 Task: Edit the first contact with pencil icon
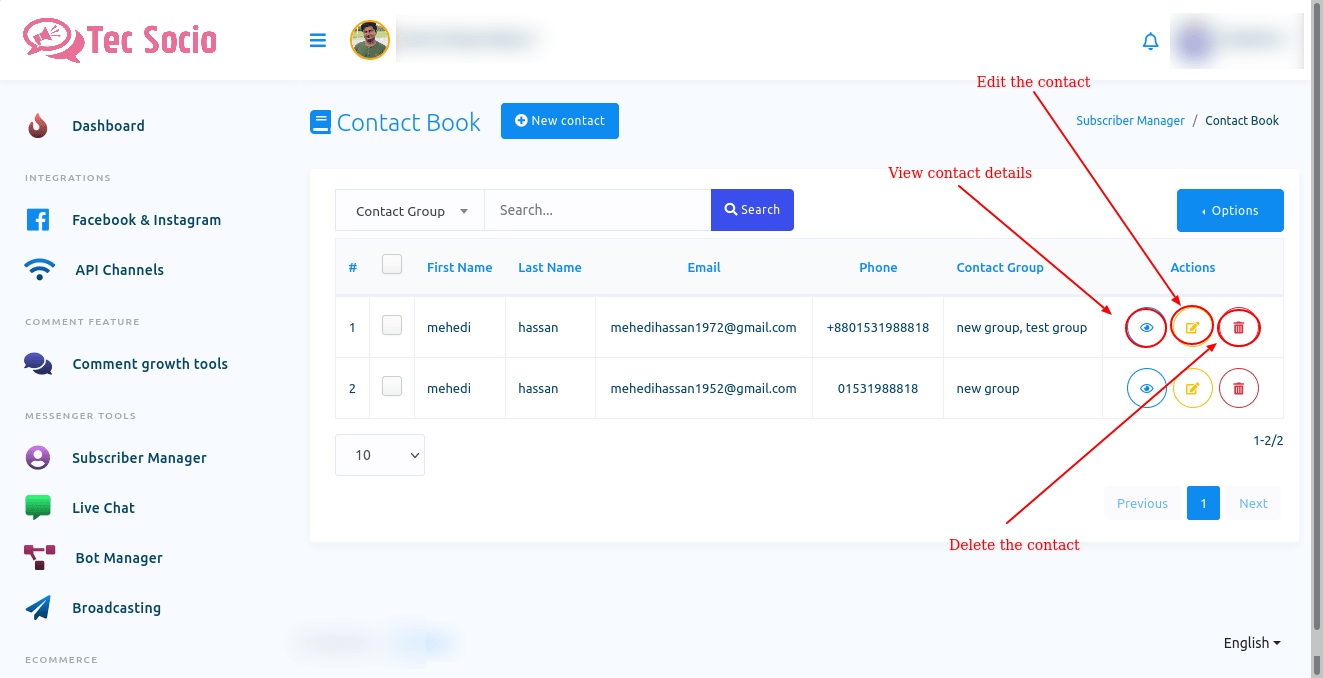(x=1192, y=327)
